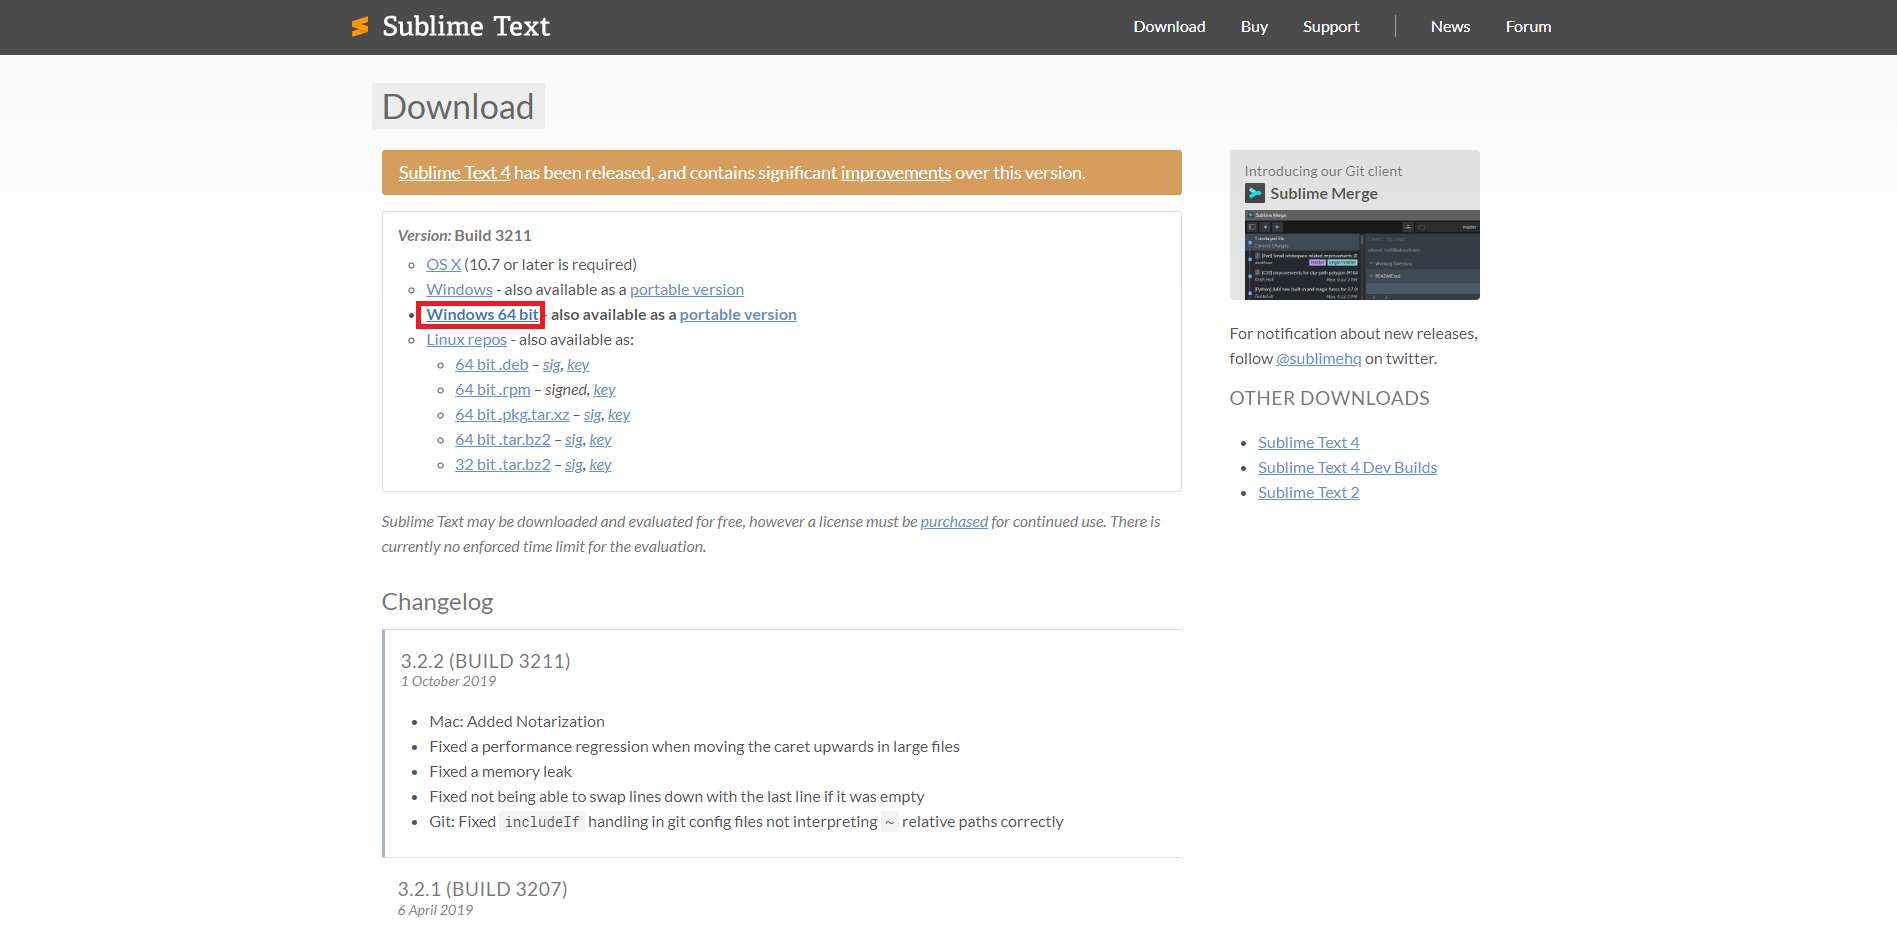Click the Sublime Merge icon in sidebar
1897x935 pixels.
tap(1255, 193)
